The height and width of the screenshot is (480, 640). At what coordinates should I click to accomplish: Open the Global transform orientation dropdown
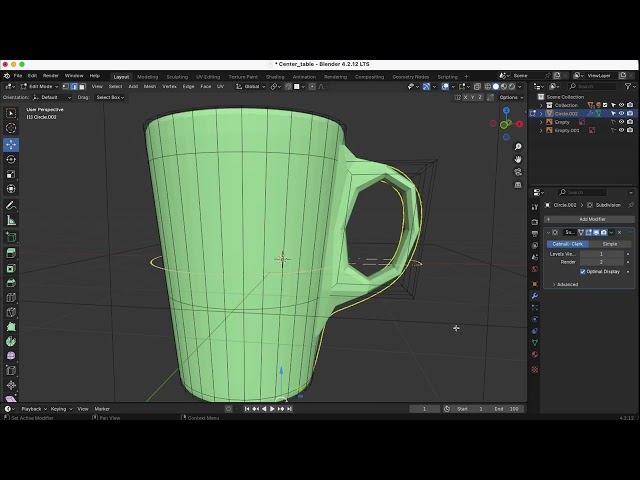251,87
